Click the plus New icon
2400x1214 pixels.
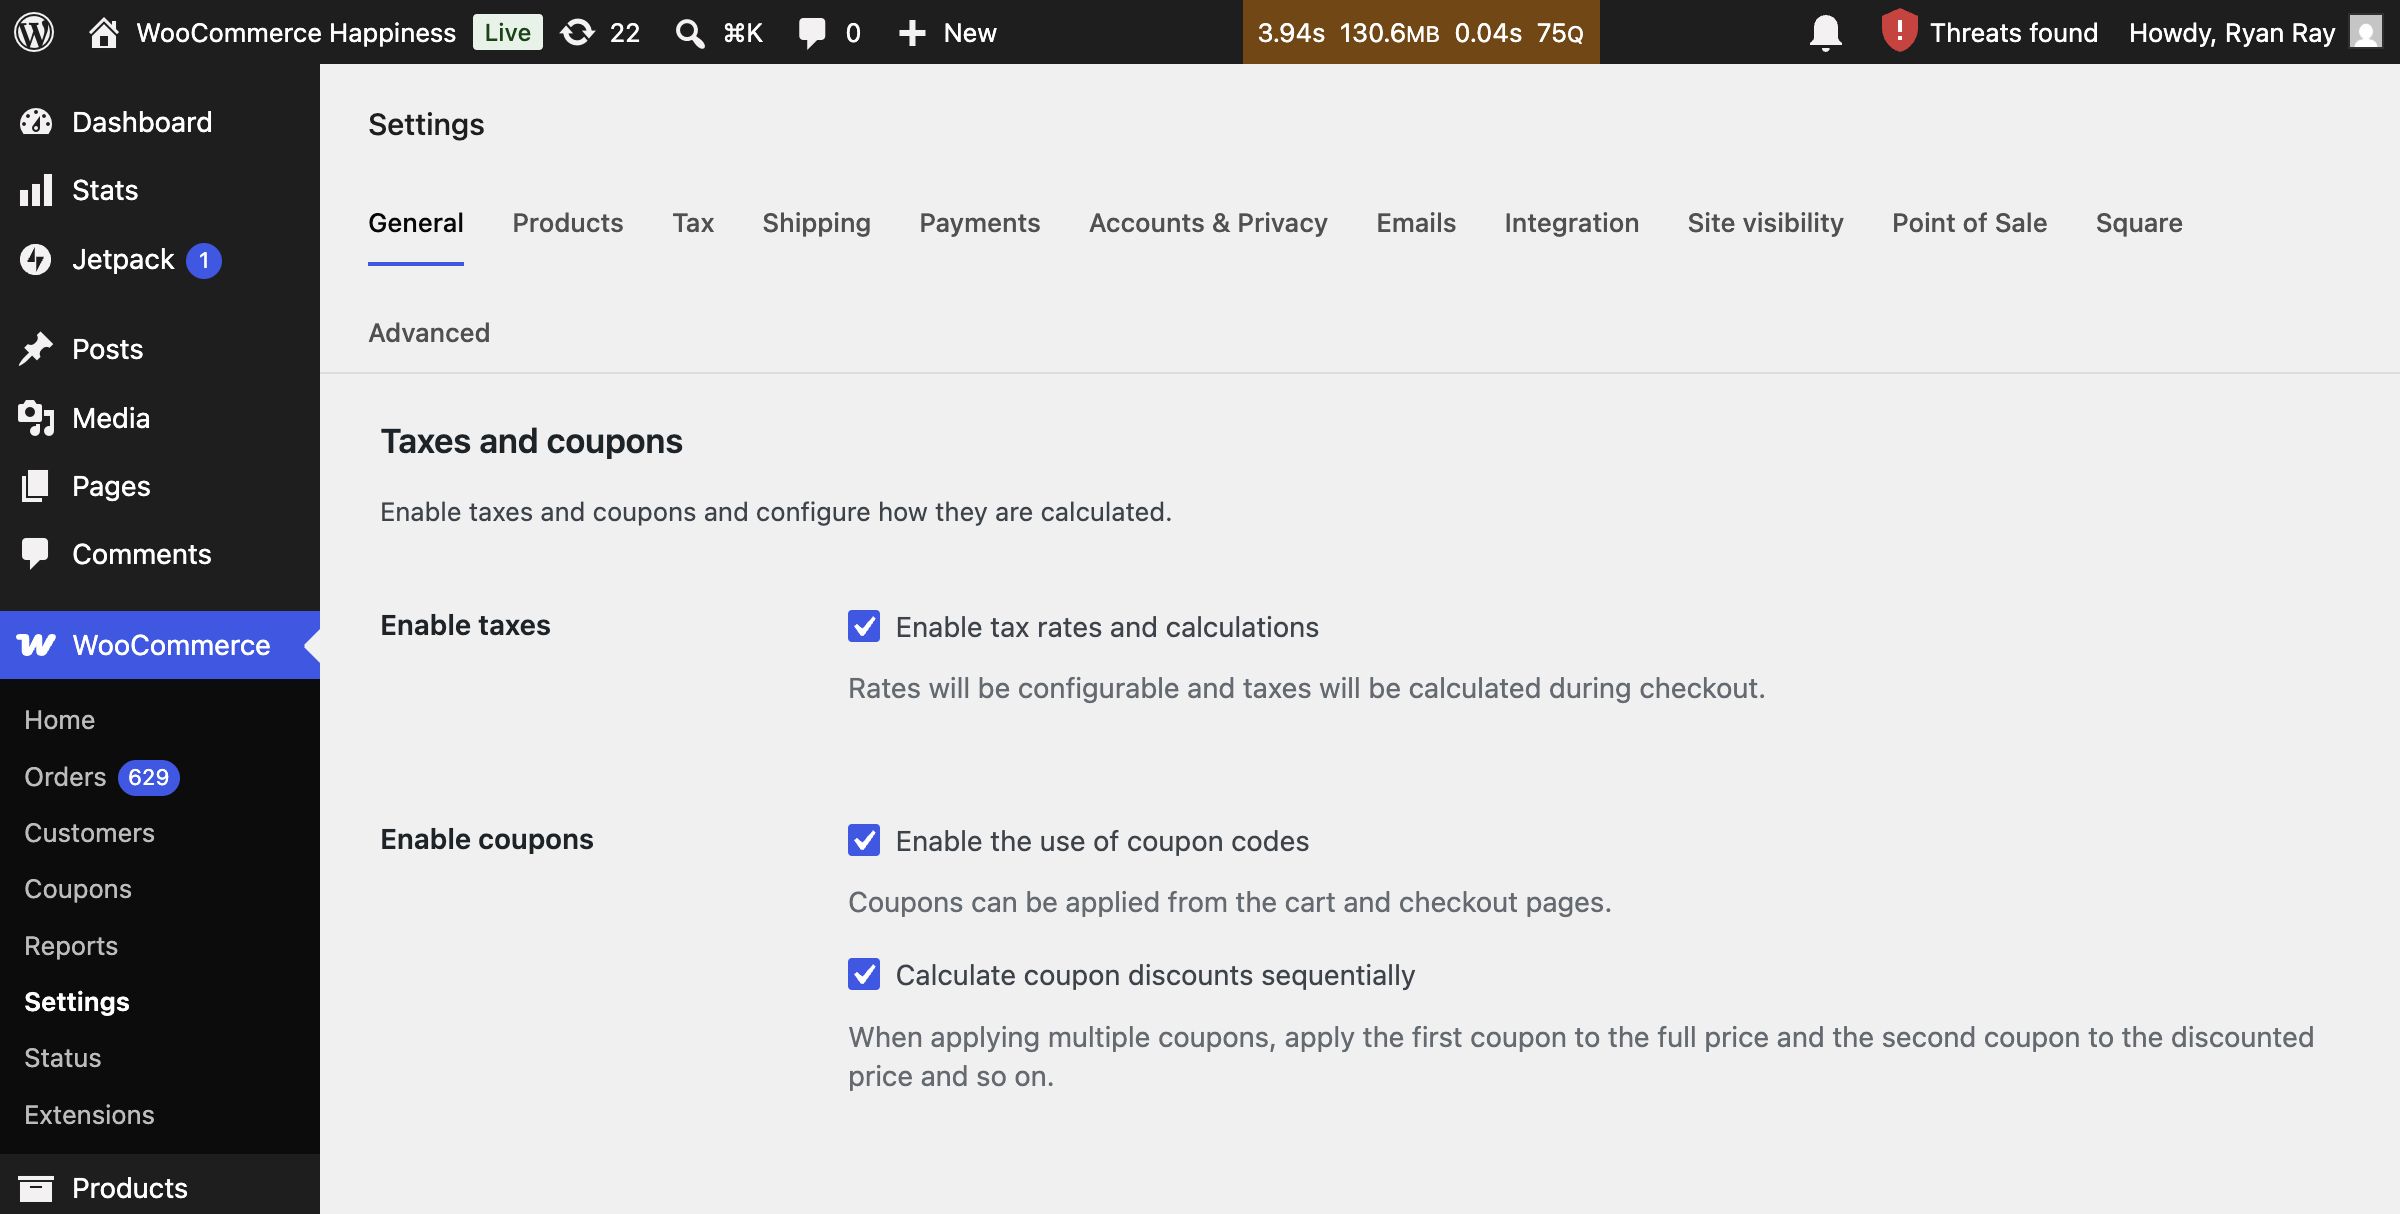tap(911, 33)
